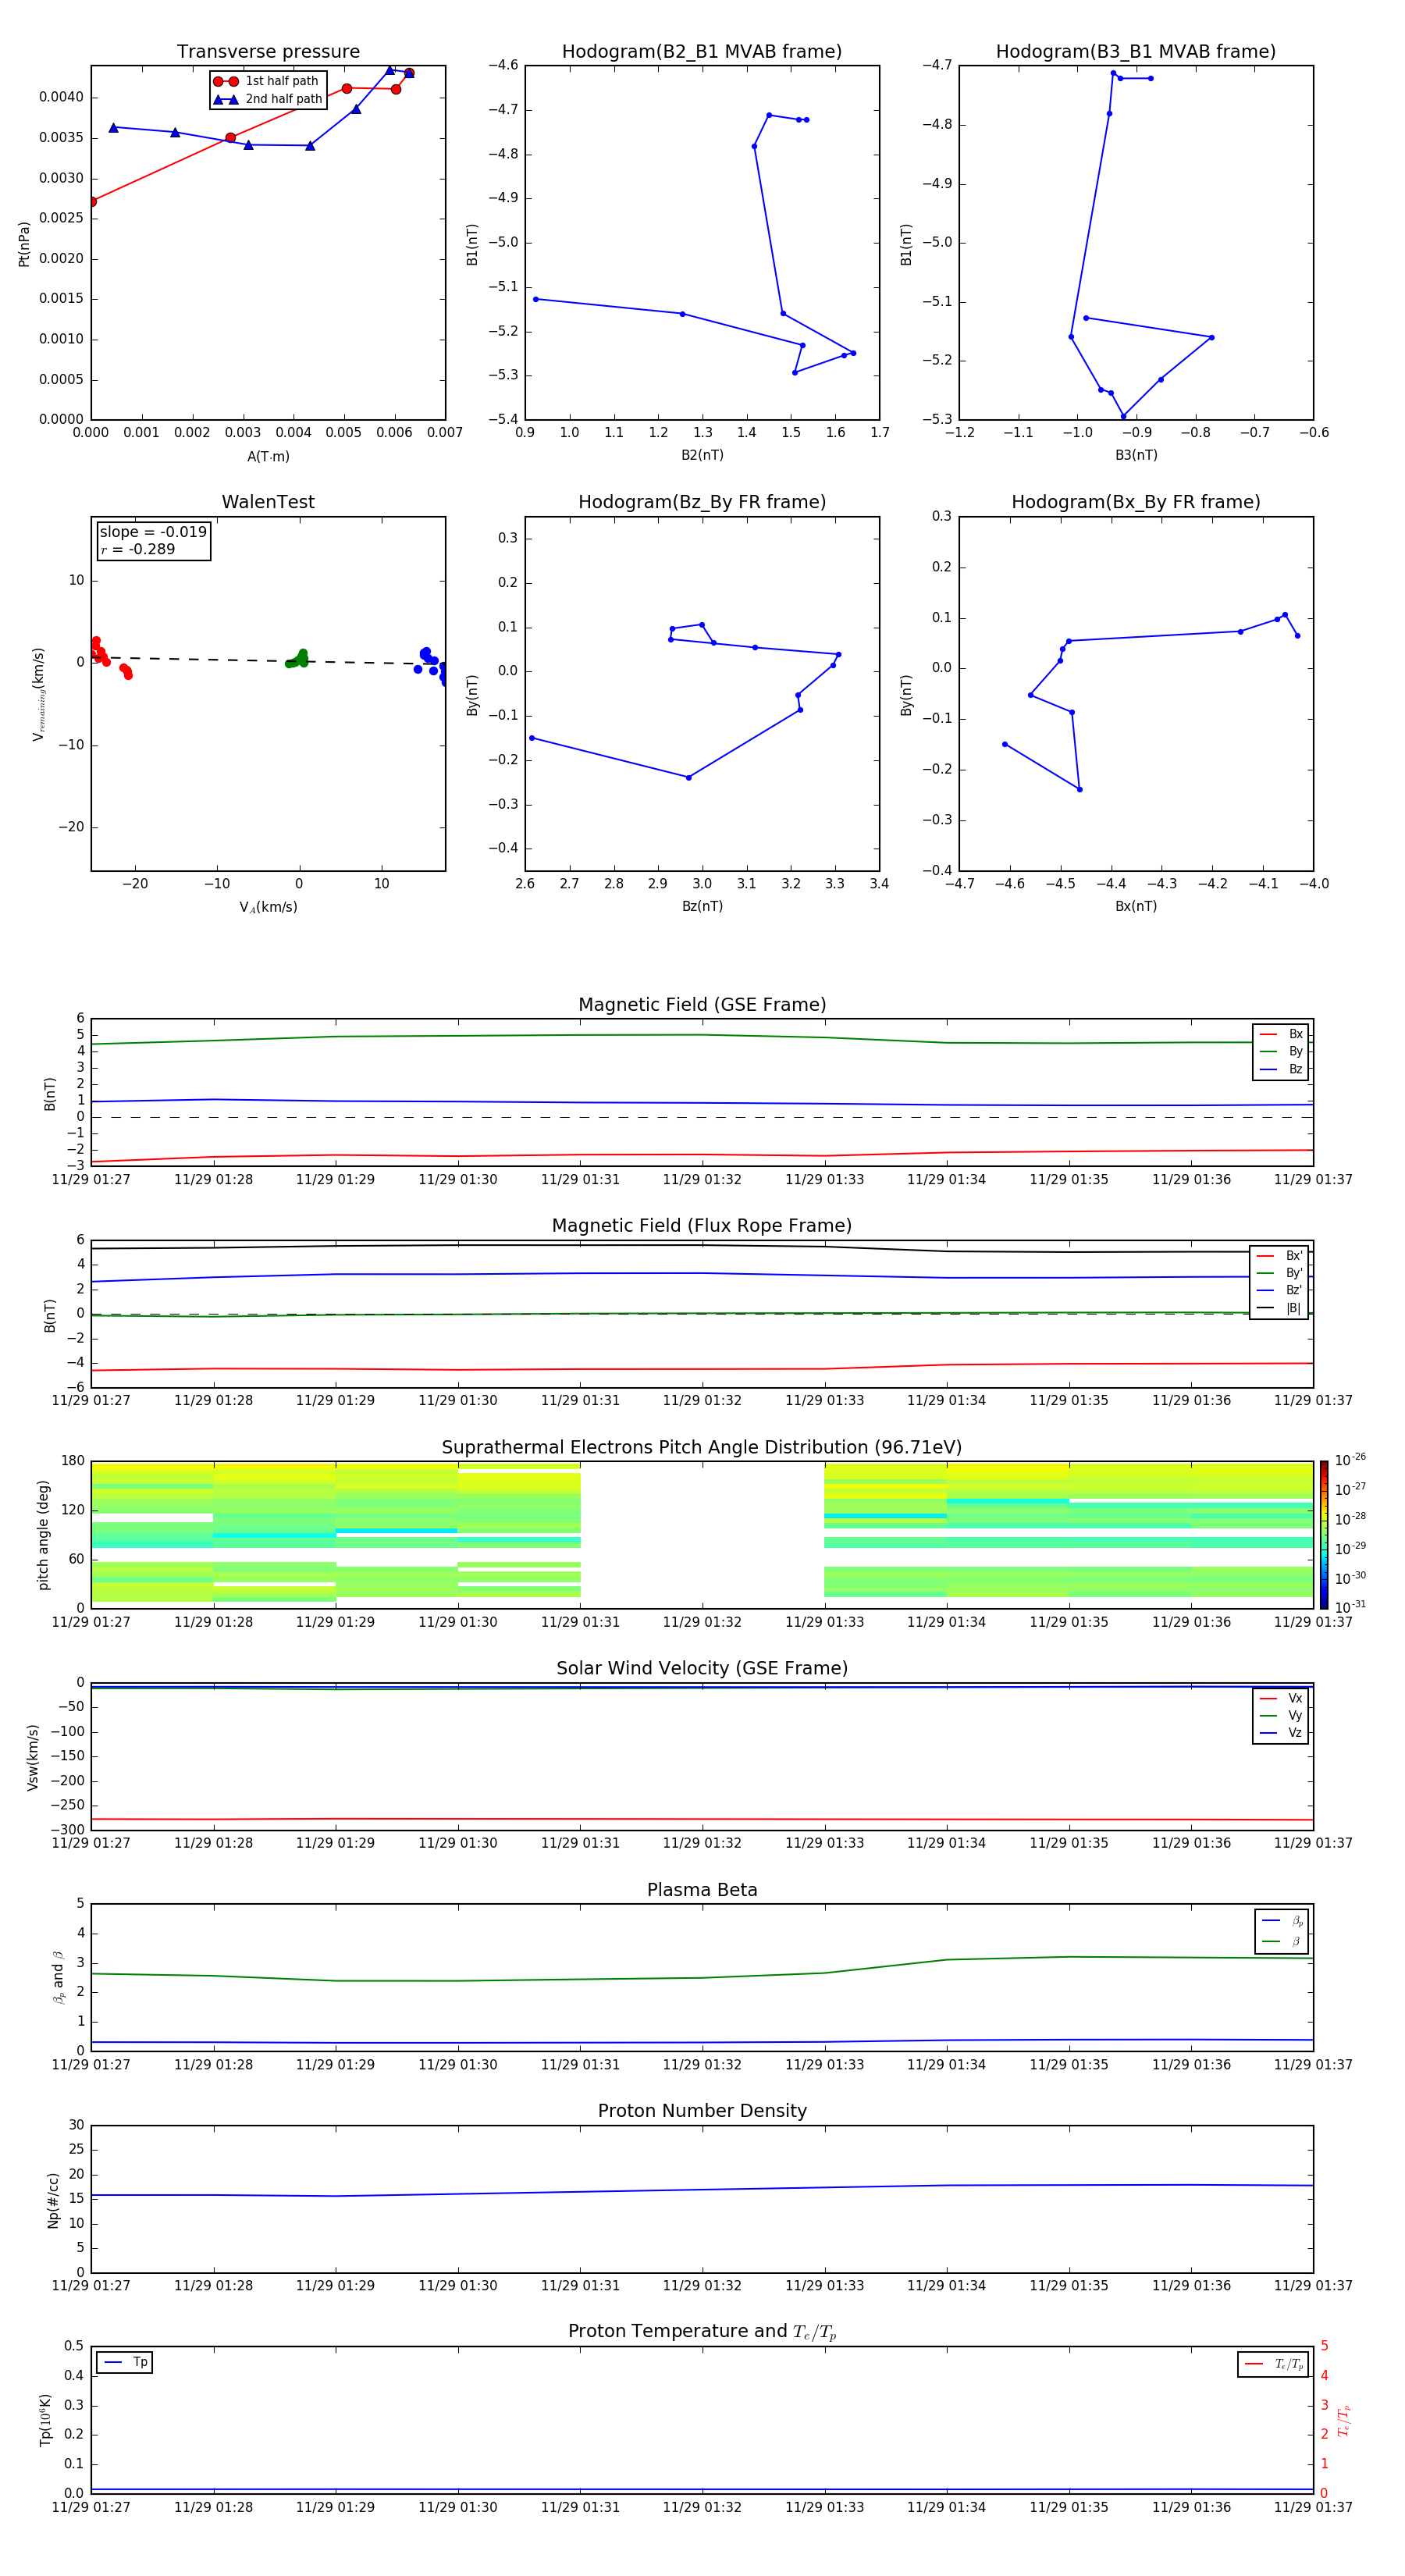Select the βp entry in Plasma Beta legend
Screen dimensions: 1405x2576
click(x=1282, y=1921)
